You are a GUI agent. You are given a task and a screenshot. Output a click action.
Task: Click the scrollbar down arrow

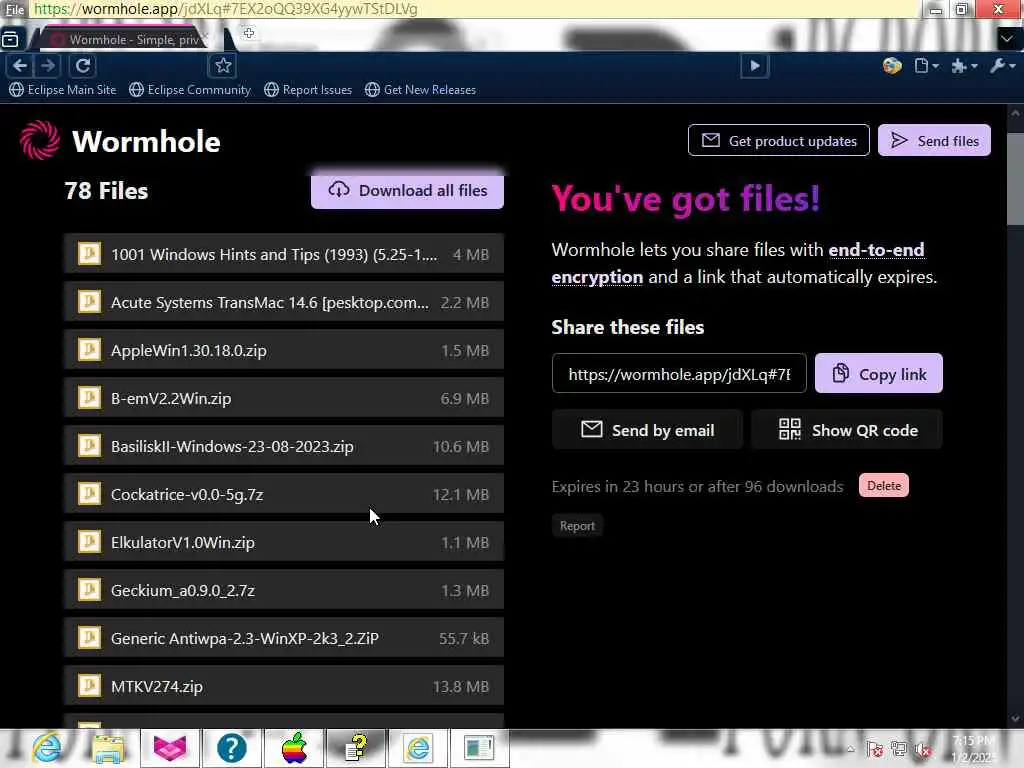(1015, 720)
